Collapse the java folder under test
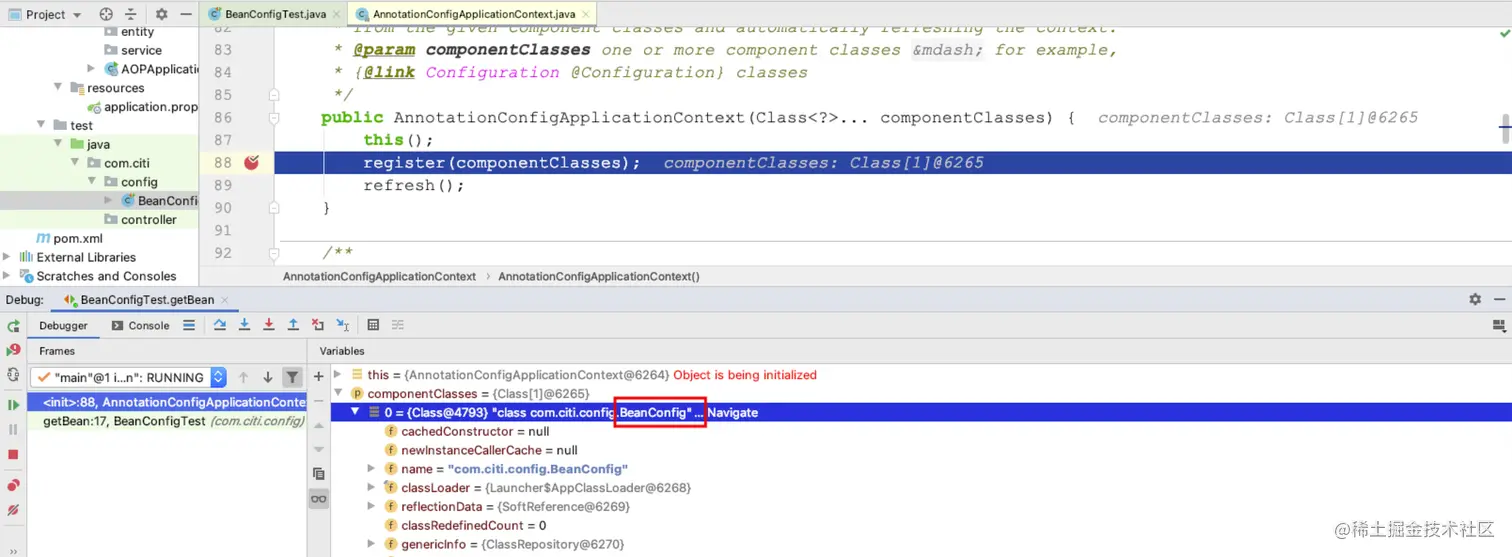Screen dimensions: 1512x557 (59, 144)
